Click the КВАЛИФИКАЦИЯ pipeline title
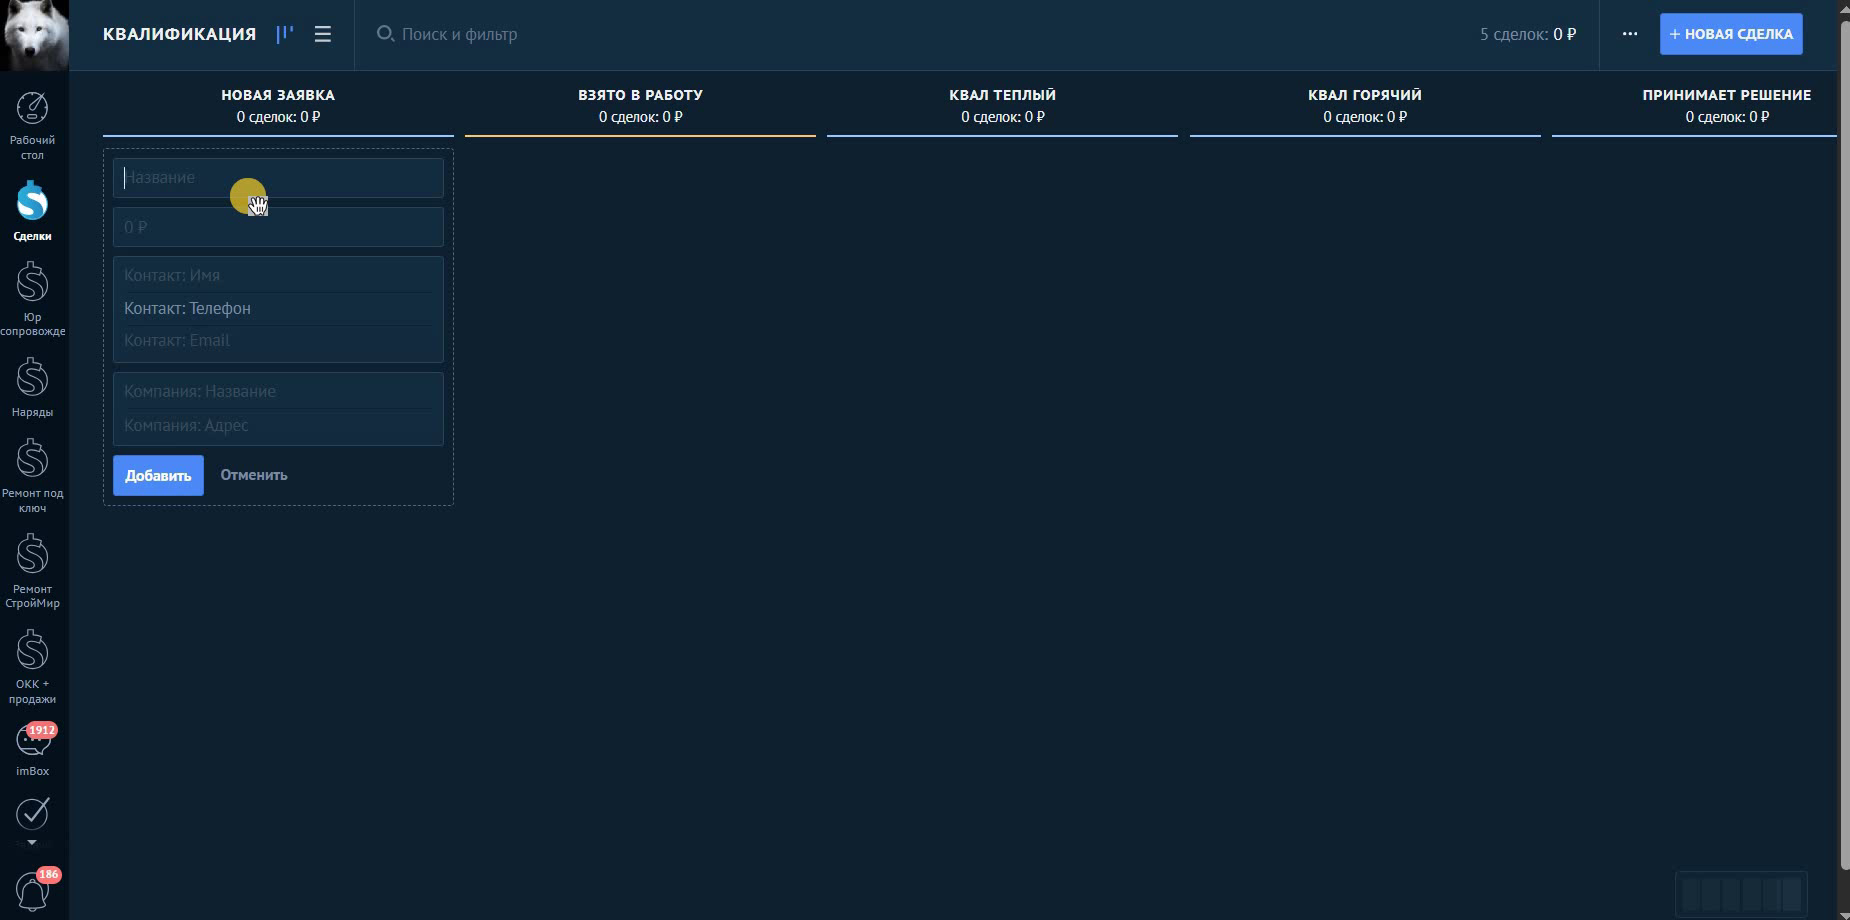 [x=179, y=34]
